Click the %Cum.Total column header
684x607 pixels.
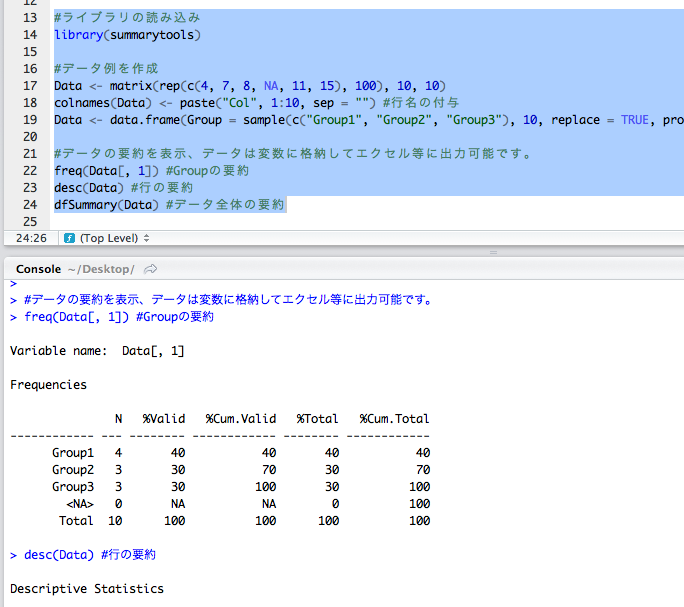point(394,419)
